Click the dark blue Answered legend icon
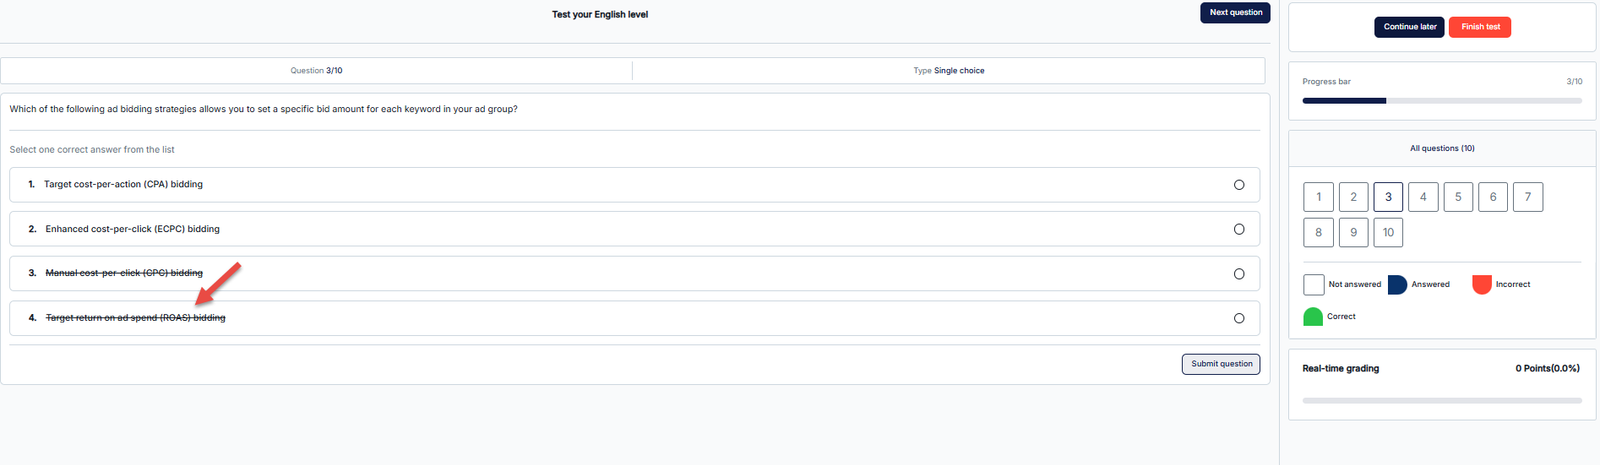1600x465 pixels. pyautogui.click(x=1397, y=285)
